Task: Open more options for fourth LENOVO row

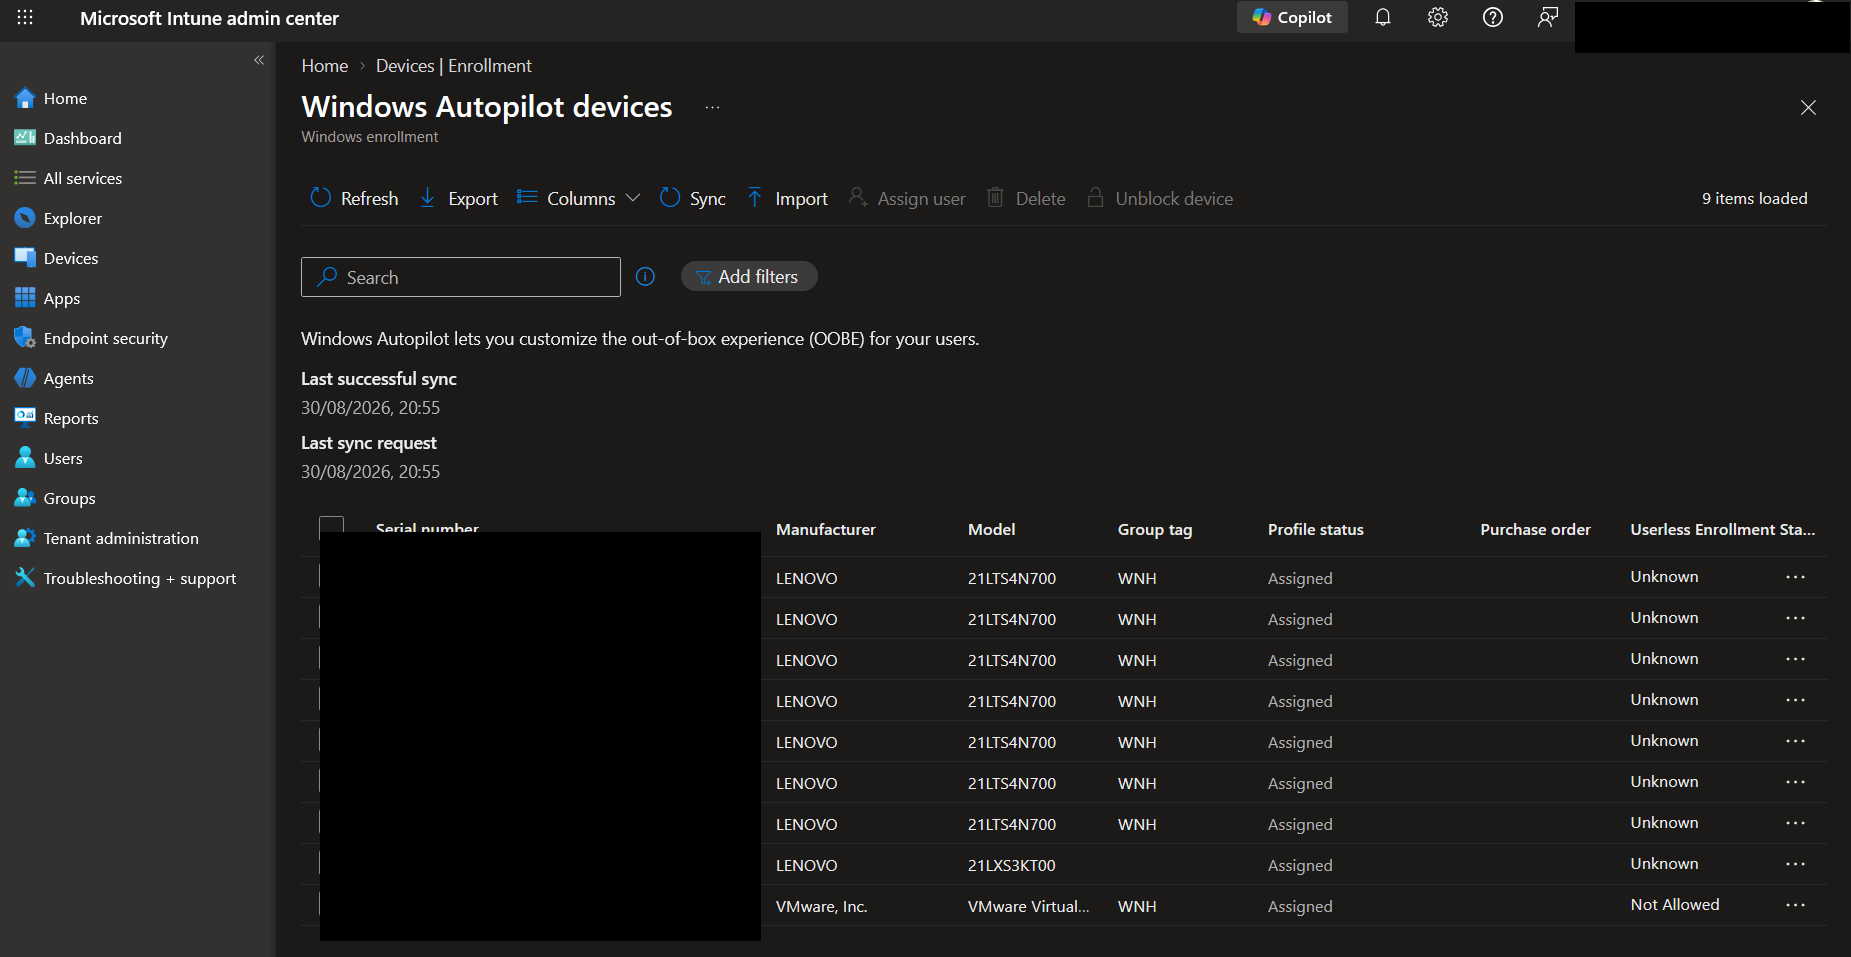Action: [x=1796, y=700]
